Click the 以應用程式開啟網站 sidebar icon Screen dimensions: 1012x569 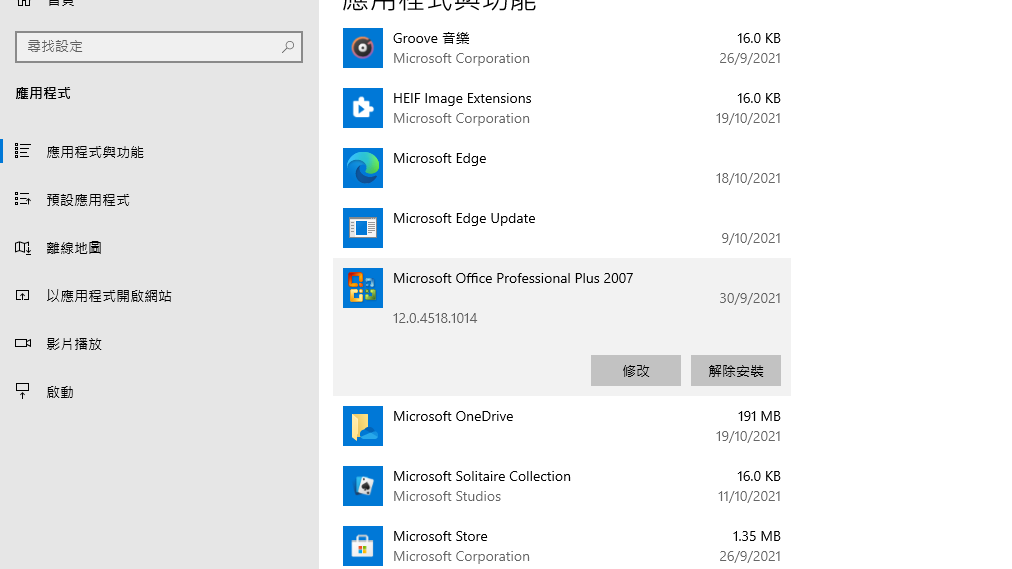23,295
